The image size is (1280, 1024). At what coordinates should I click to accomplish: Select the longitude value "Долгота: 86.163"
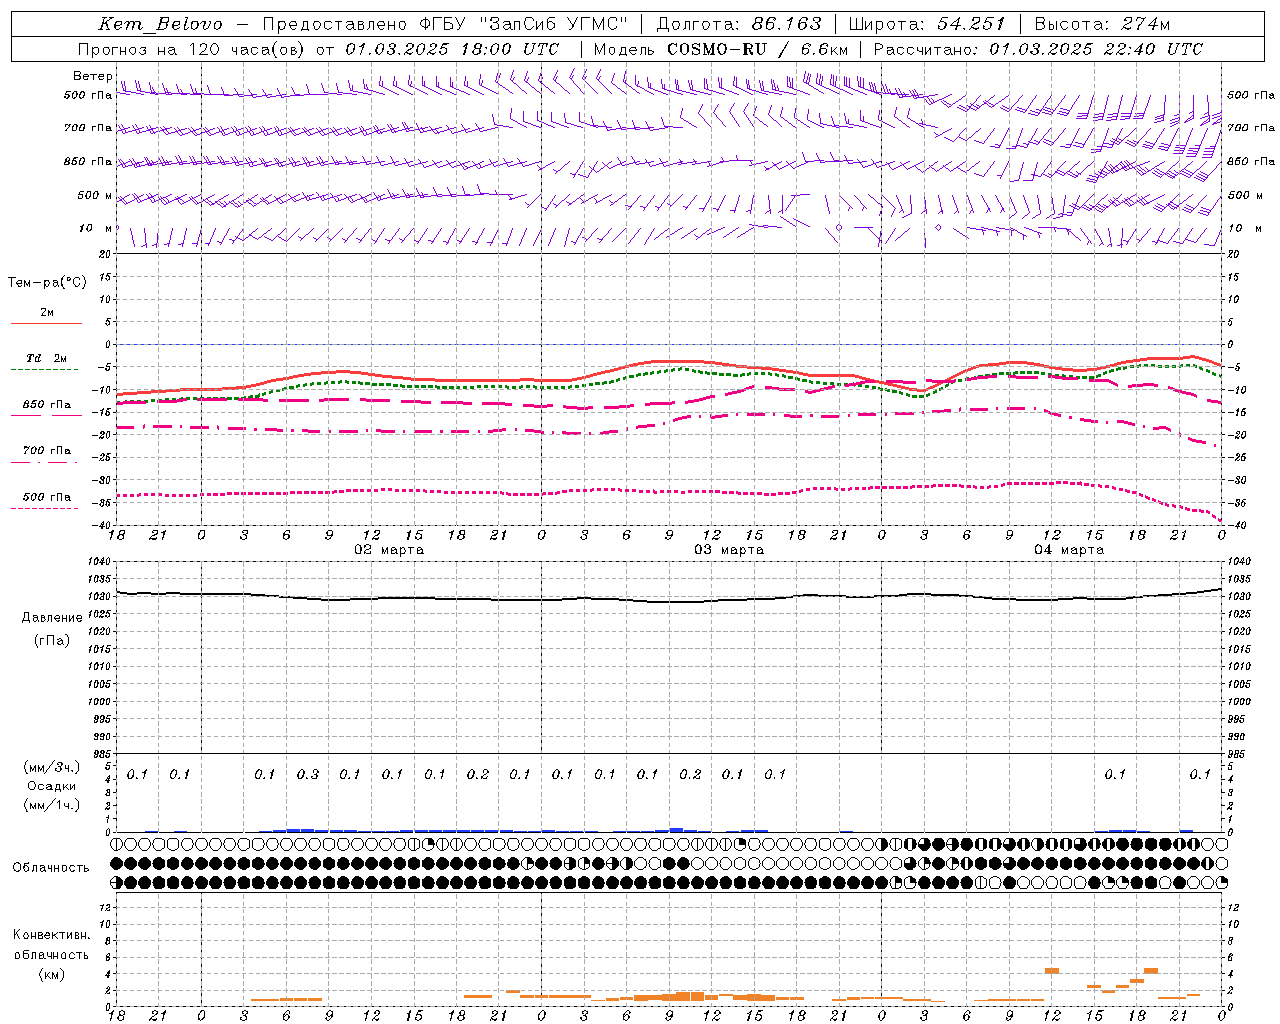[739, 24]
